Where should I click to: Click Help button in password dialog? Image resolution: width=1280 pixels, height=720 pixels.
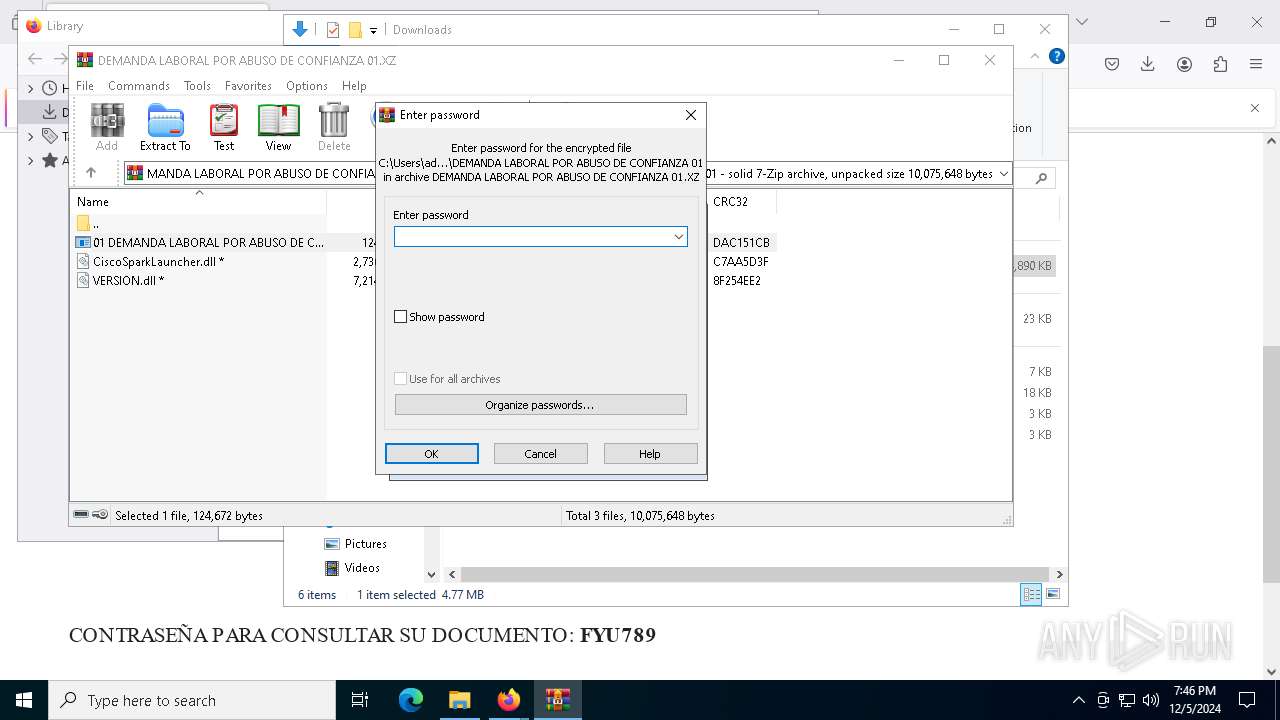[x=650, y=454]
